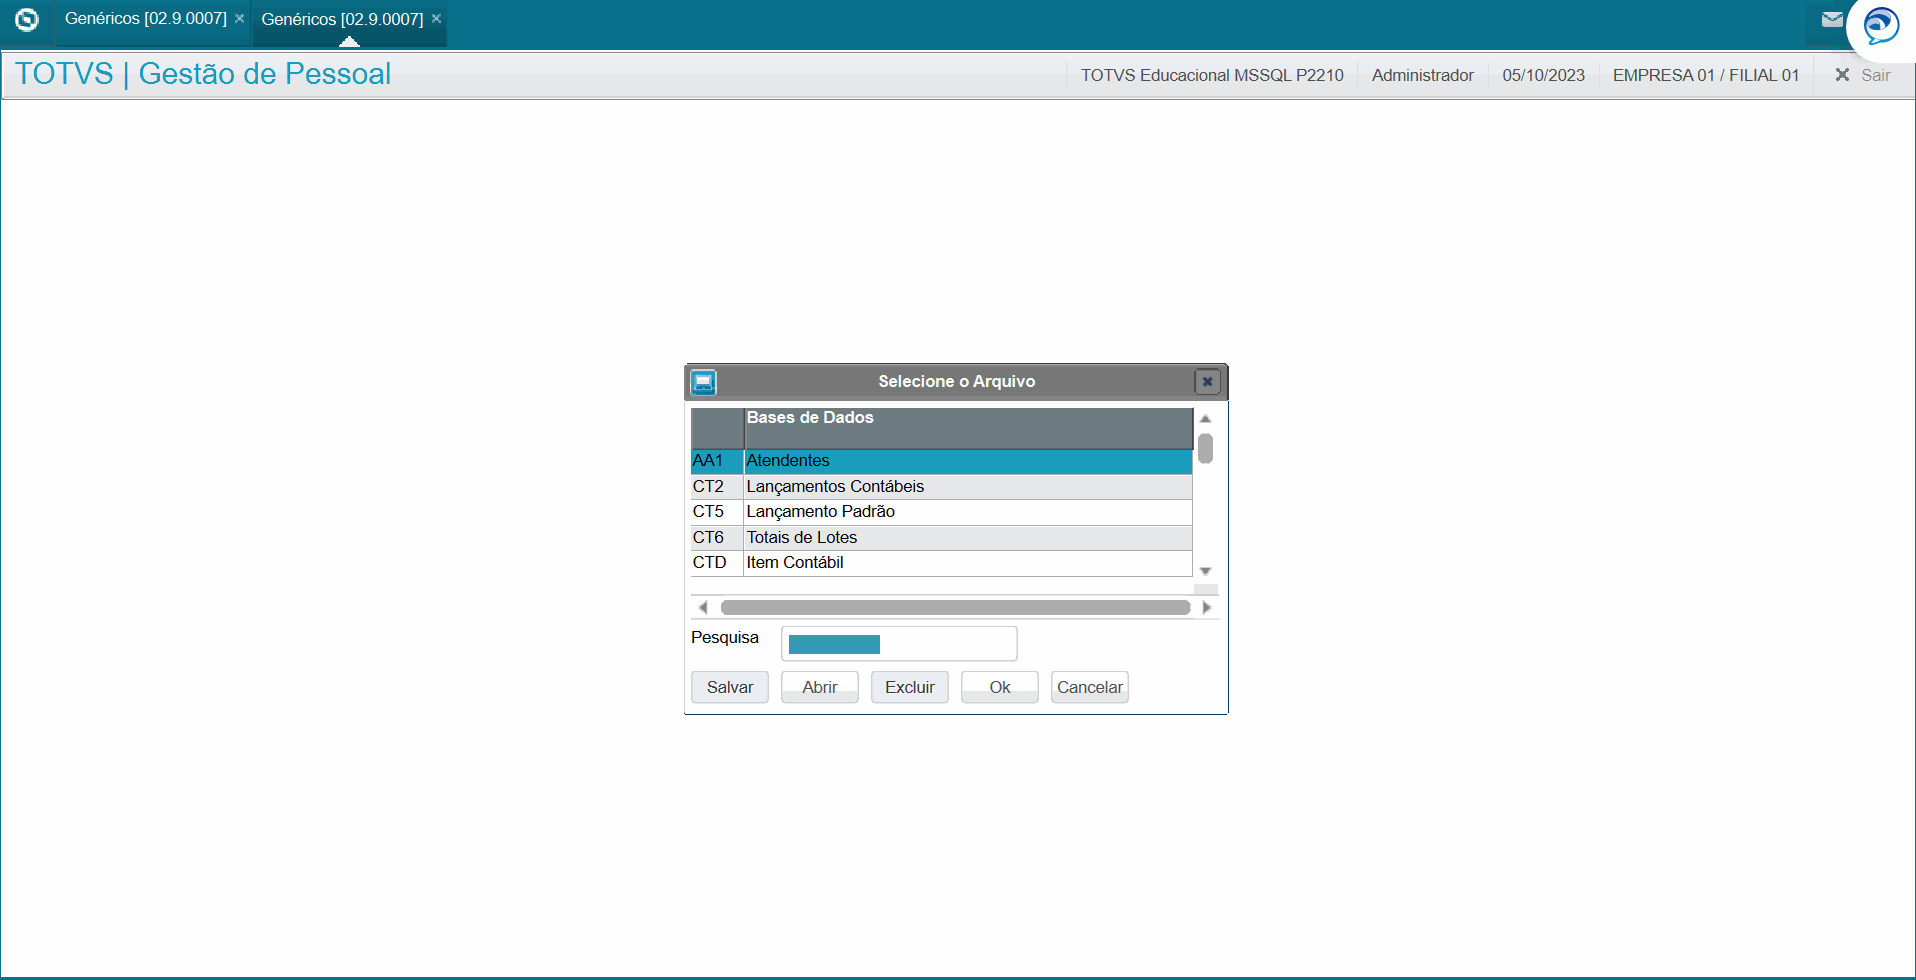The width and height of the screenshot is (1916, 980).
Task: Click the CT5 code cell
Action: click(717, 512)
